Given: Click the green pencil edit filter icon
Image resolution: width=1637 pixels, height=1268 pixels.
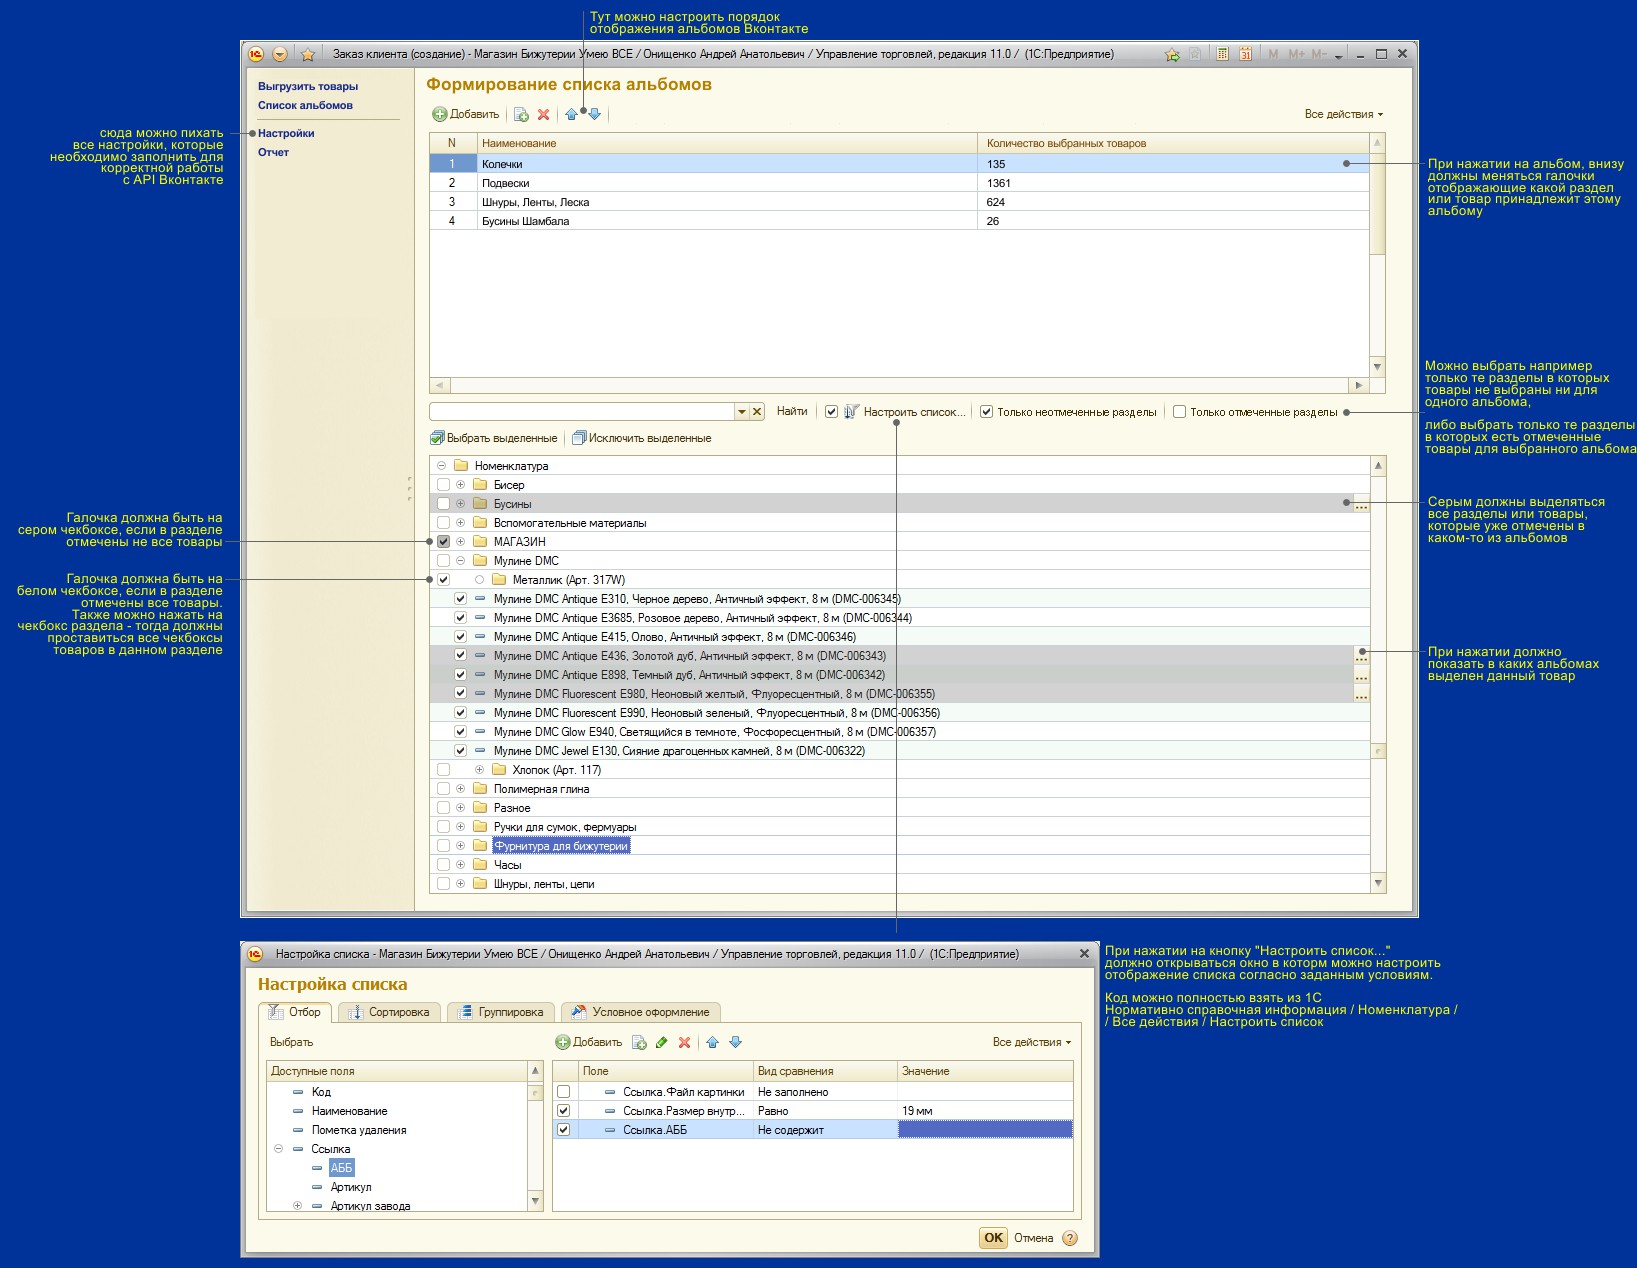Looking at the screenshot, I should (661, 1042).
